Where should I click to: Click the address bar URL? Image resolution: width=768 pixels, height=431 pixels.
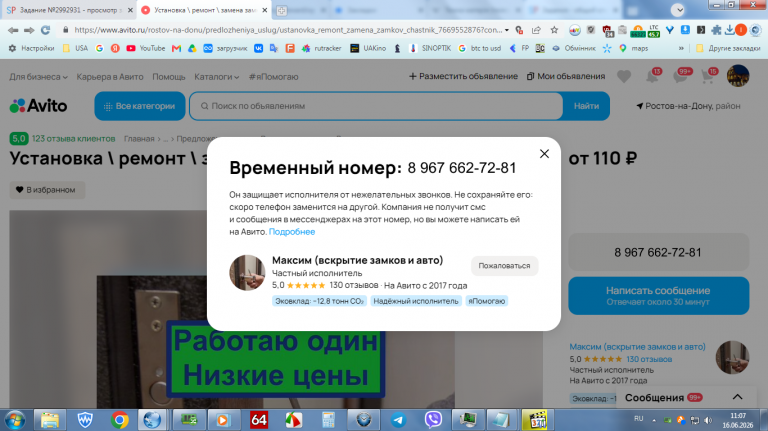click(x=288, y=30)
